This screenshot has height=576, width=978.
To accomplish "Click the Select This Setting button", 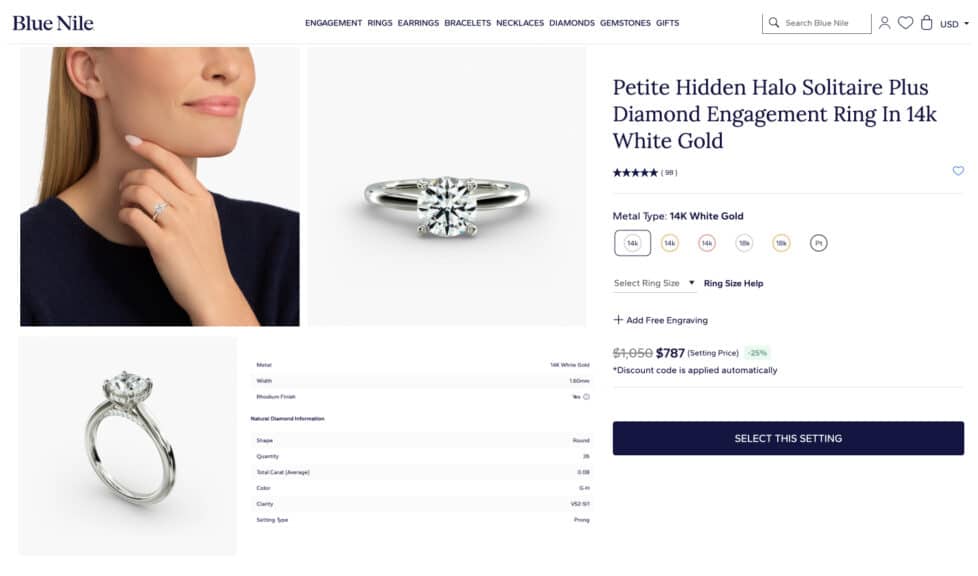I will (x=788, y=438).
